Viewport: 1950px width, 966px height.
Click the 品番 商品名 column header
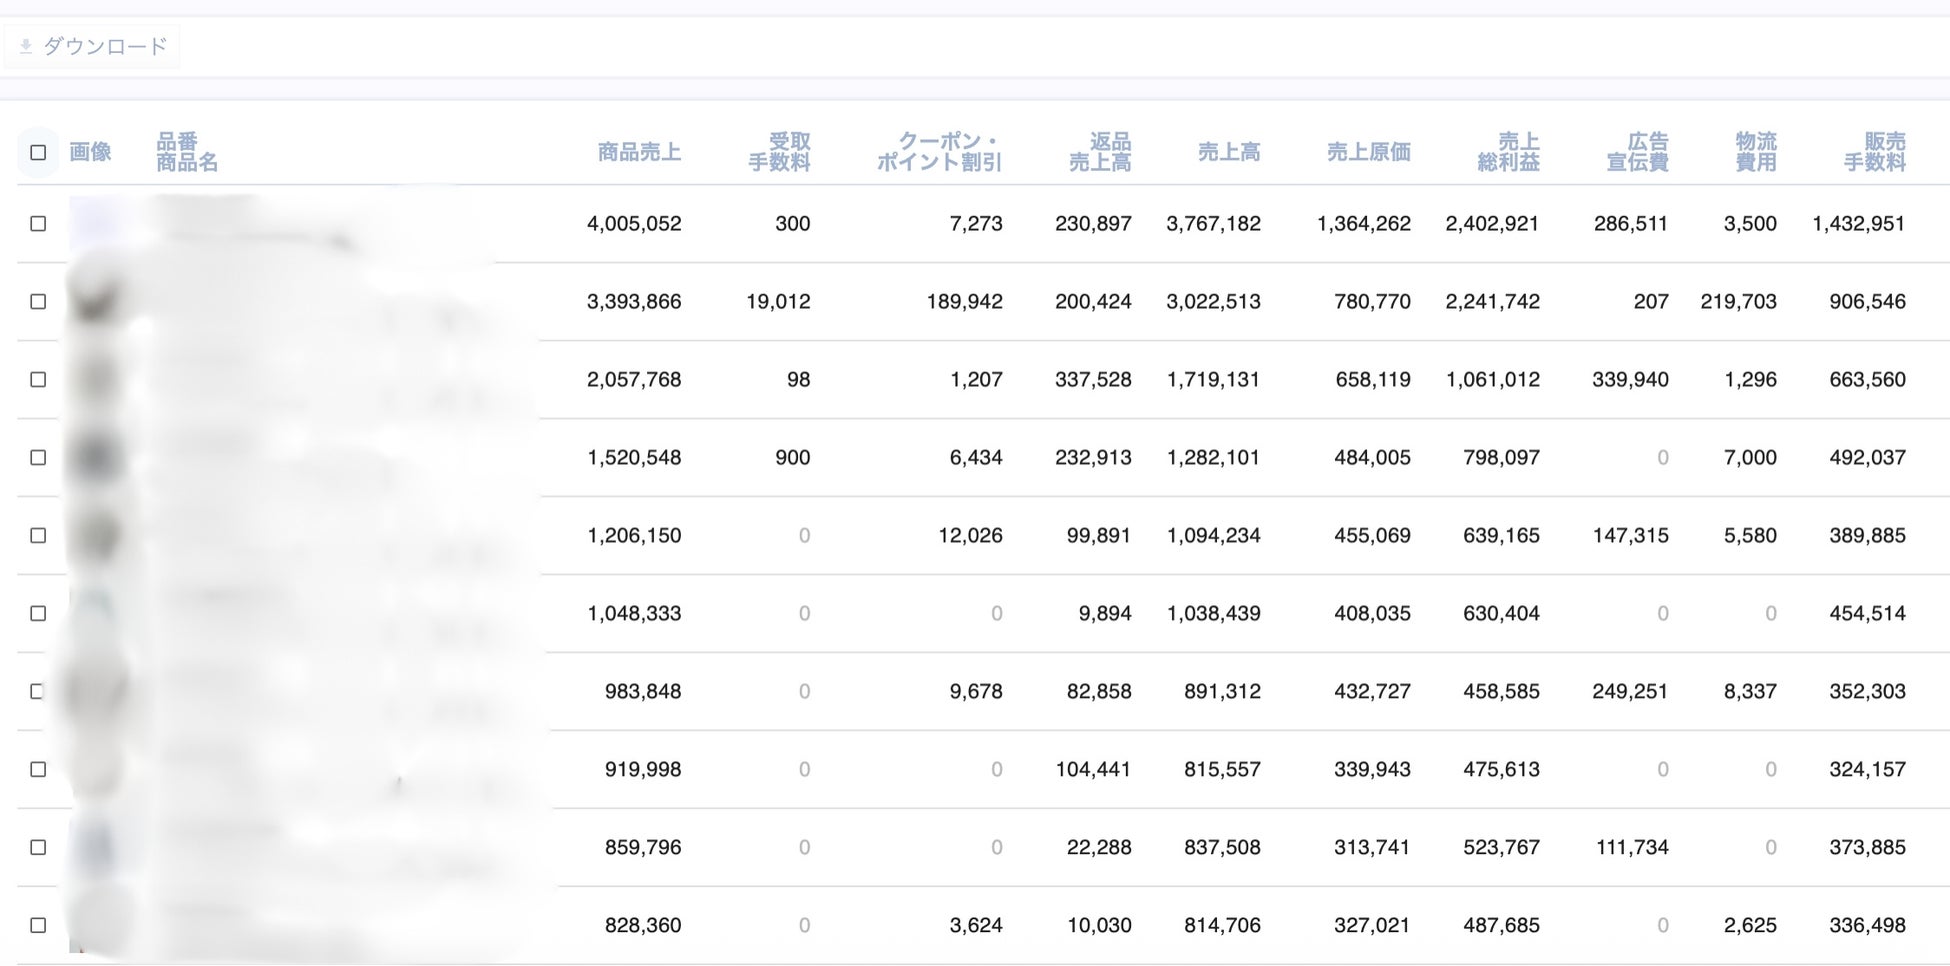point(186,153)
